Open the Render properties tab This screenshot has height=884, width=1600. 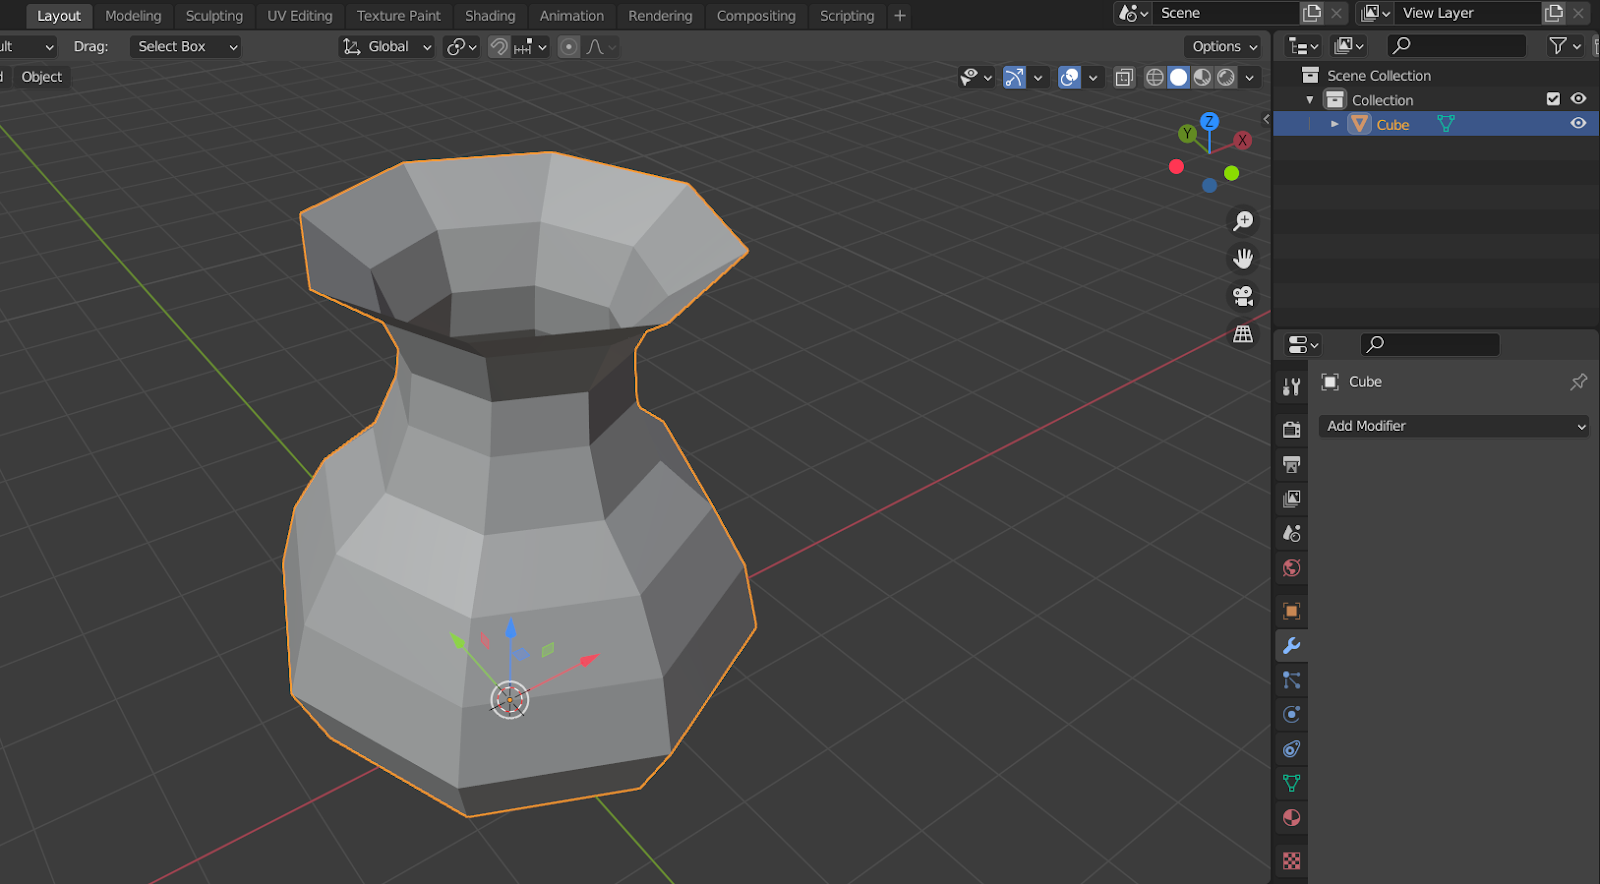(x=1291, y=430)
